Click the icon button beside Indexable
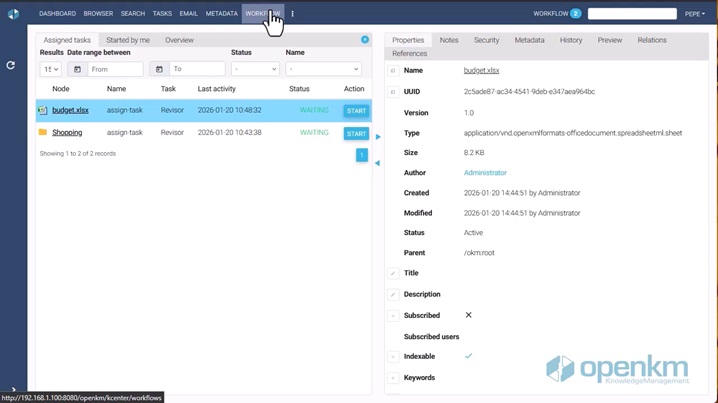This screenshot has width=718, height=403. pyautogui.click(x=393, y=357)
